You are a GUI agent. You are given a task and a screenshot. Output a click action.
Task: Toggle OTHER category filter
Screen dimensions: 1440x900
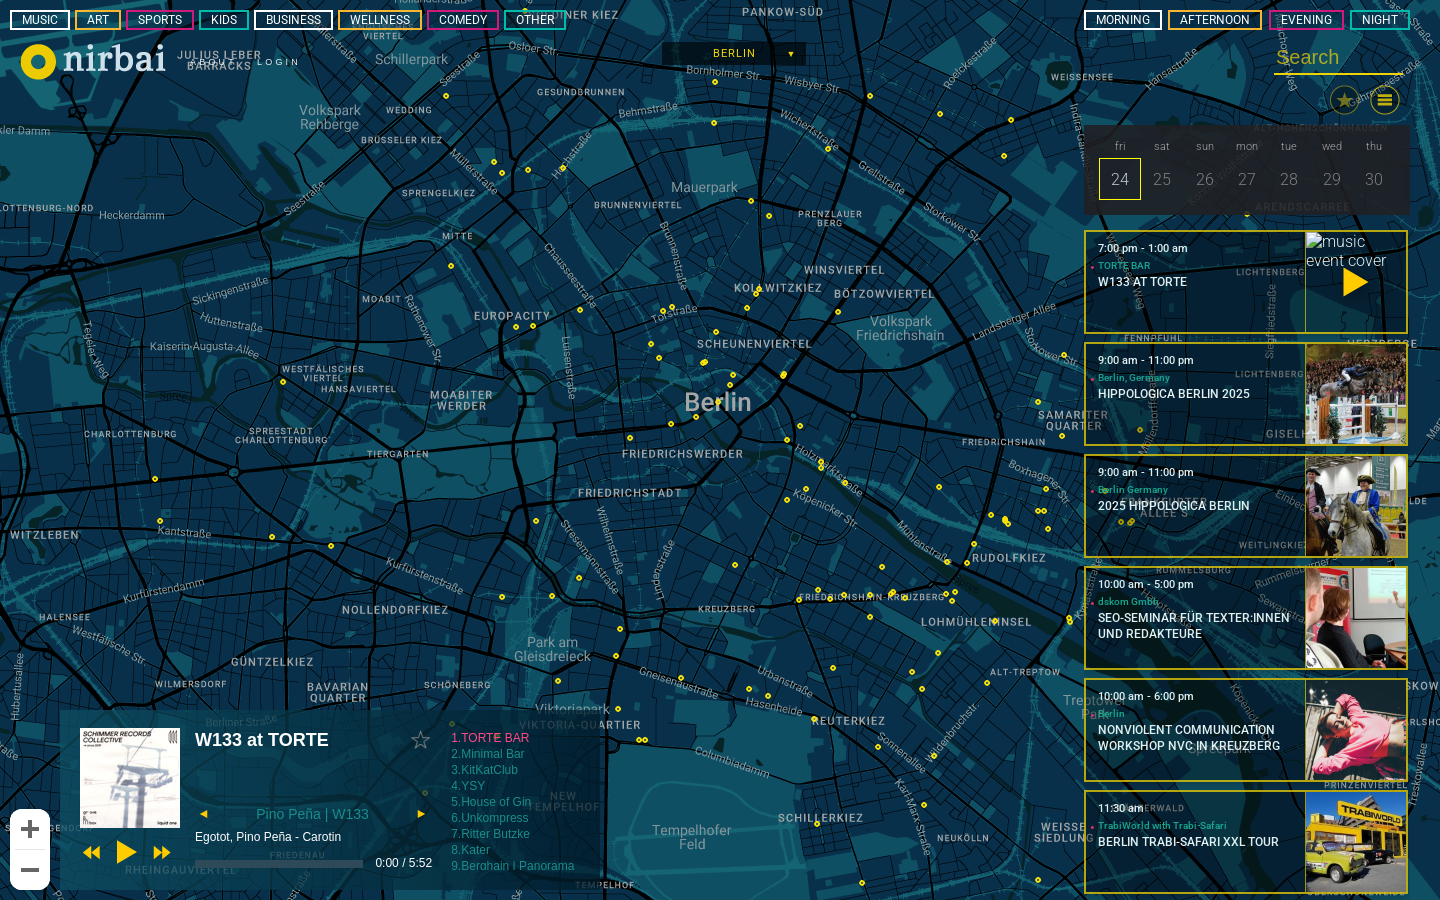pos(535,20)
